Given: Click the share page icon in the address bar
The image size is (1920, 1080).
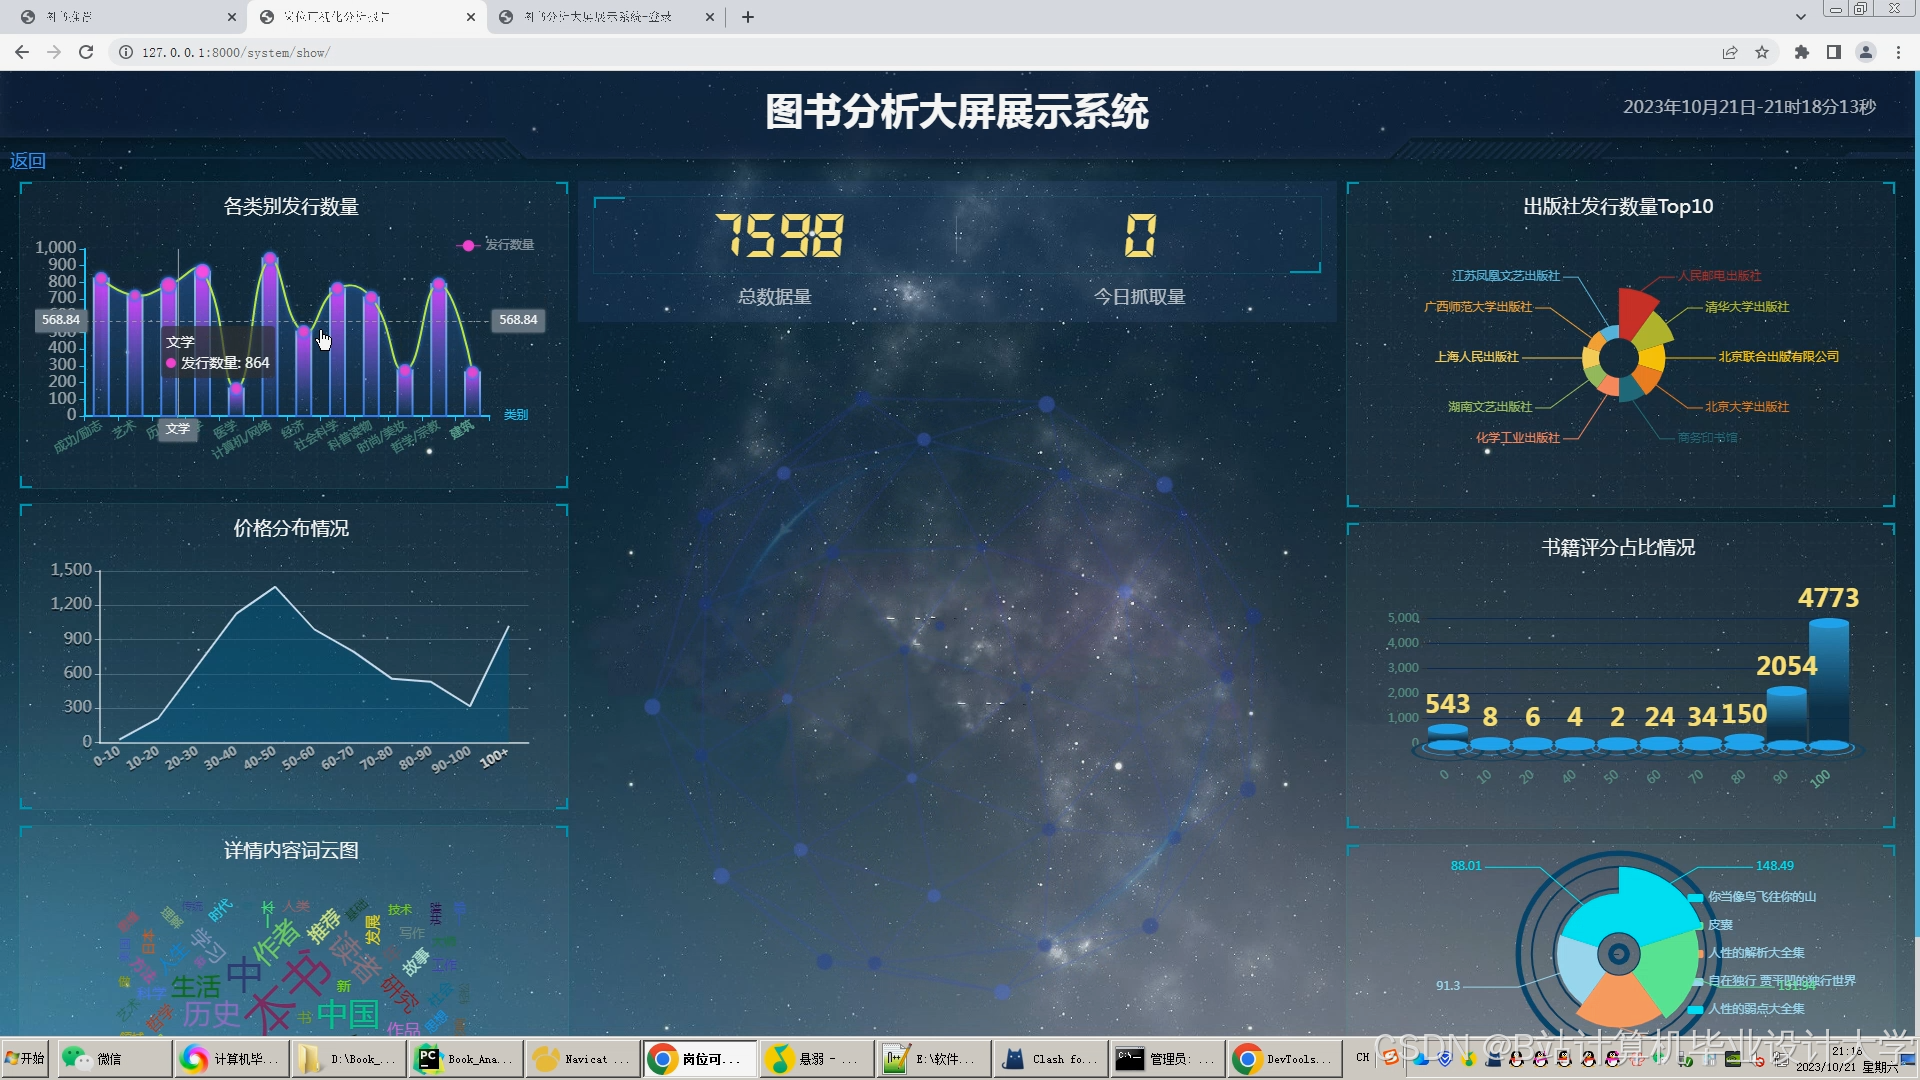Looking at the screenshot, I should point(1729,52).
